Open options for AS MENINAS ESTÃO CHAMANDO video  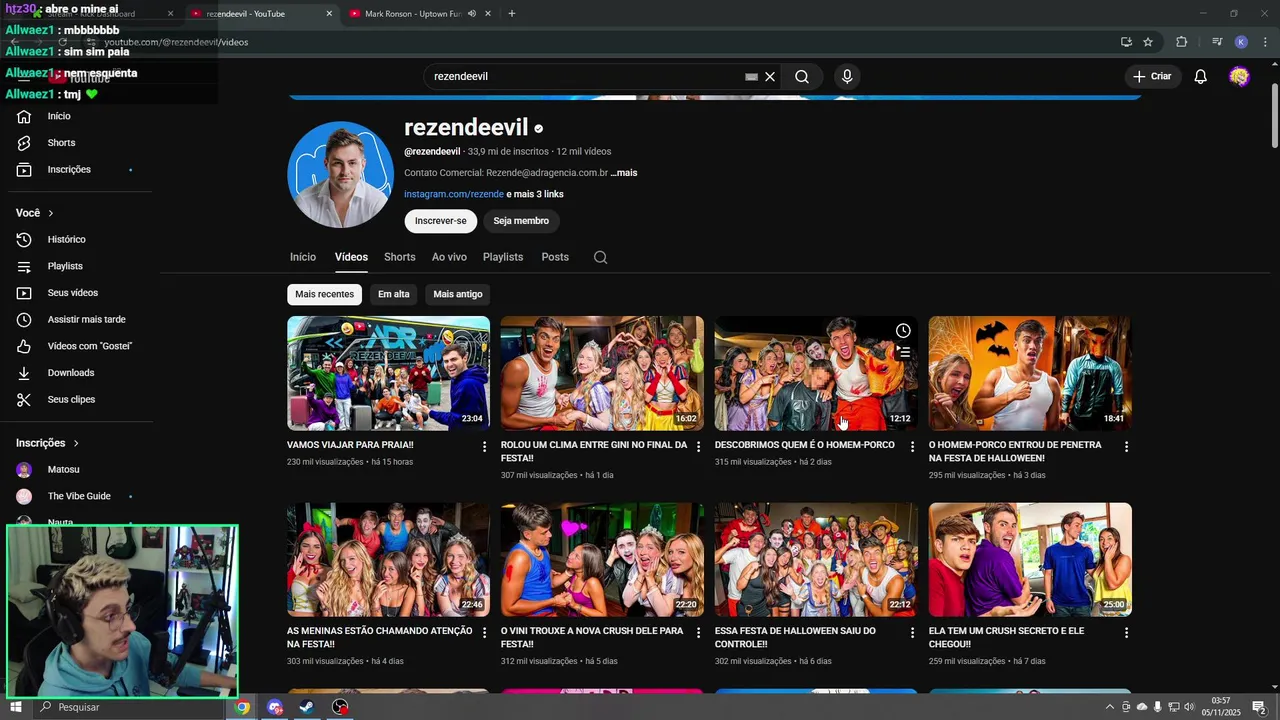click(485, 633)
